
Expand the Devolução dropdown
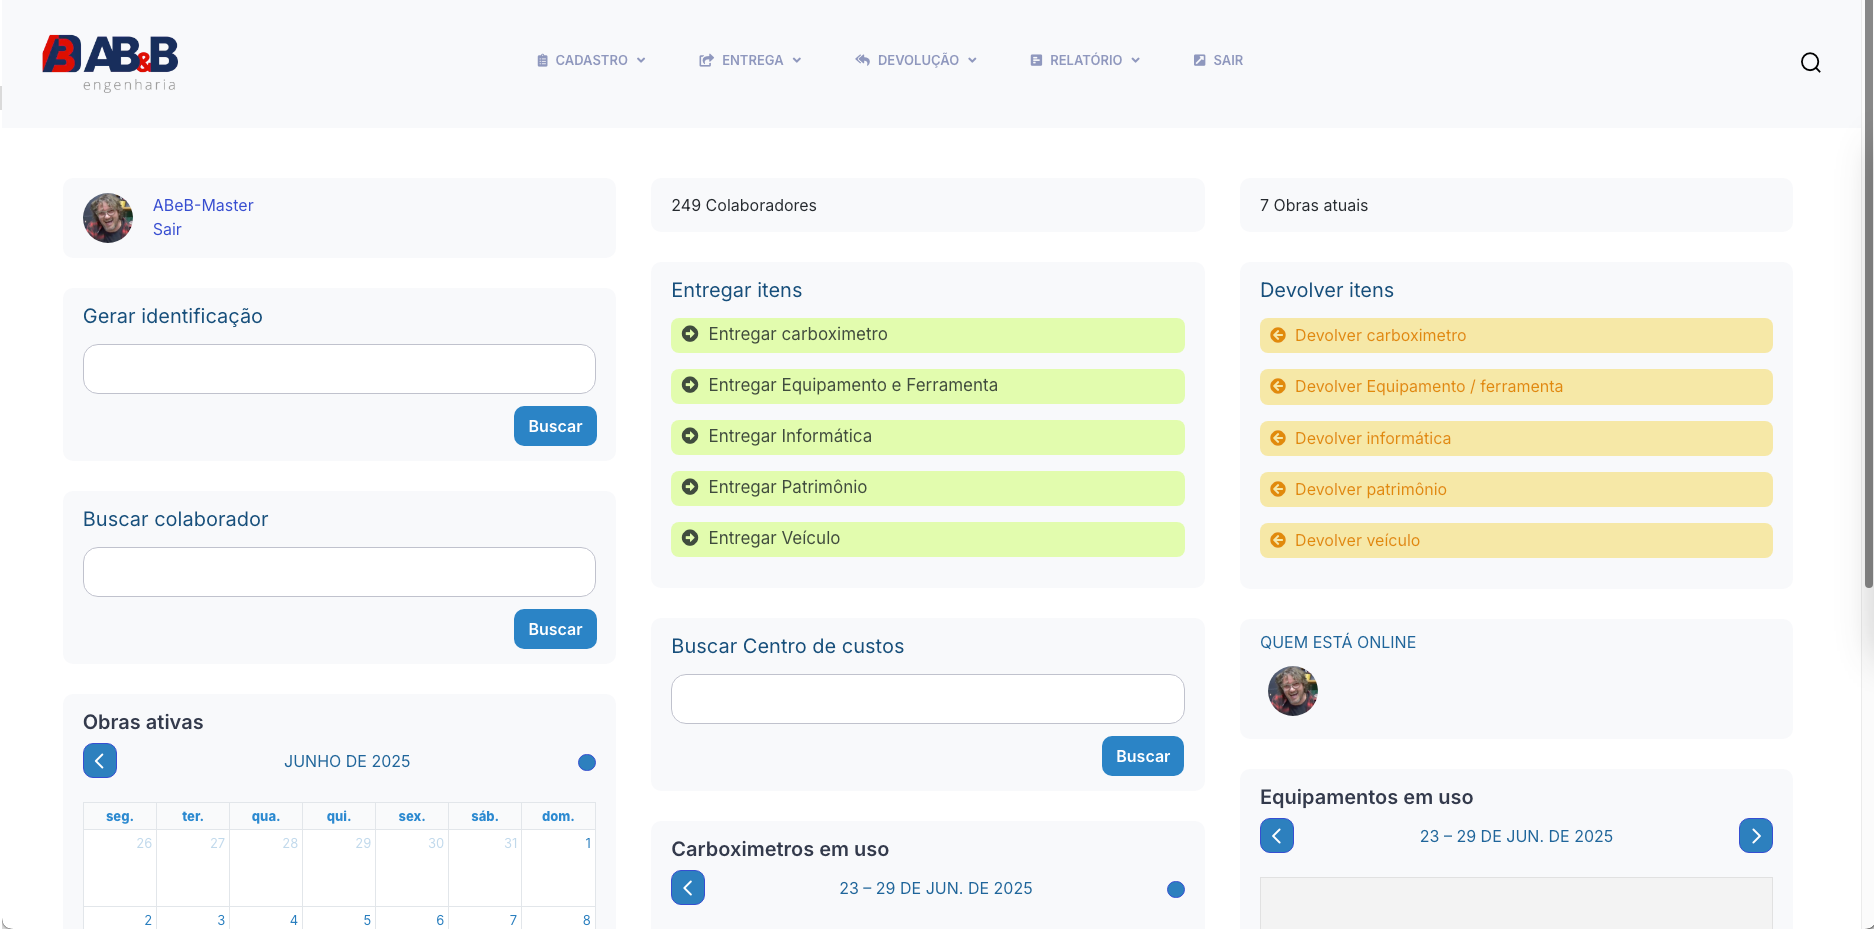pos(916,60)
